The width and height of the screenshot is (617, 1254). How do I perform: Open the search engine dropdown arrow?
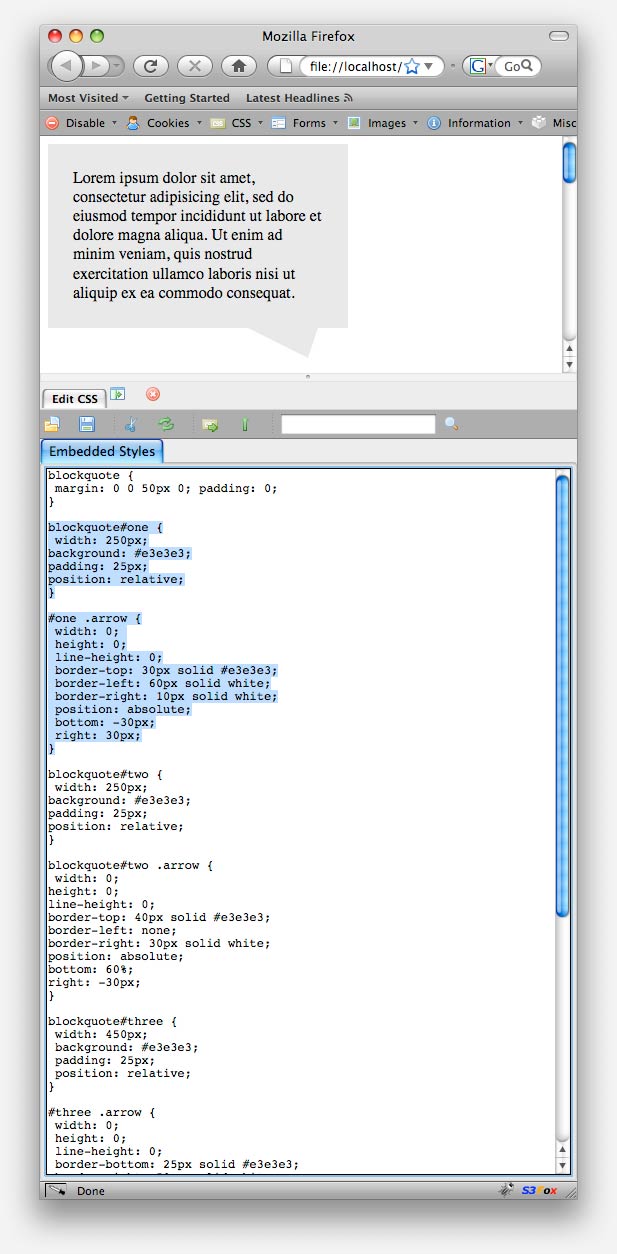tap(490, 66)
